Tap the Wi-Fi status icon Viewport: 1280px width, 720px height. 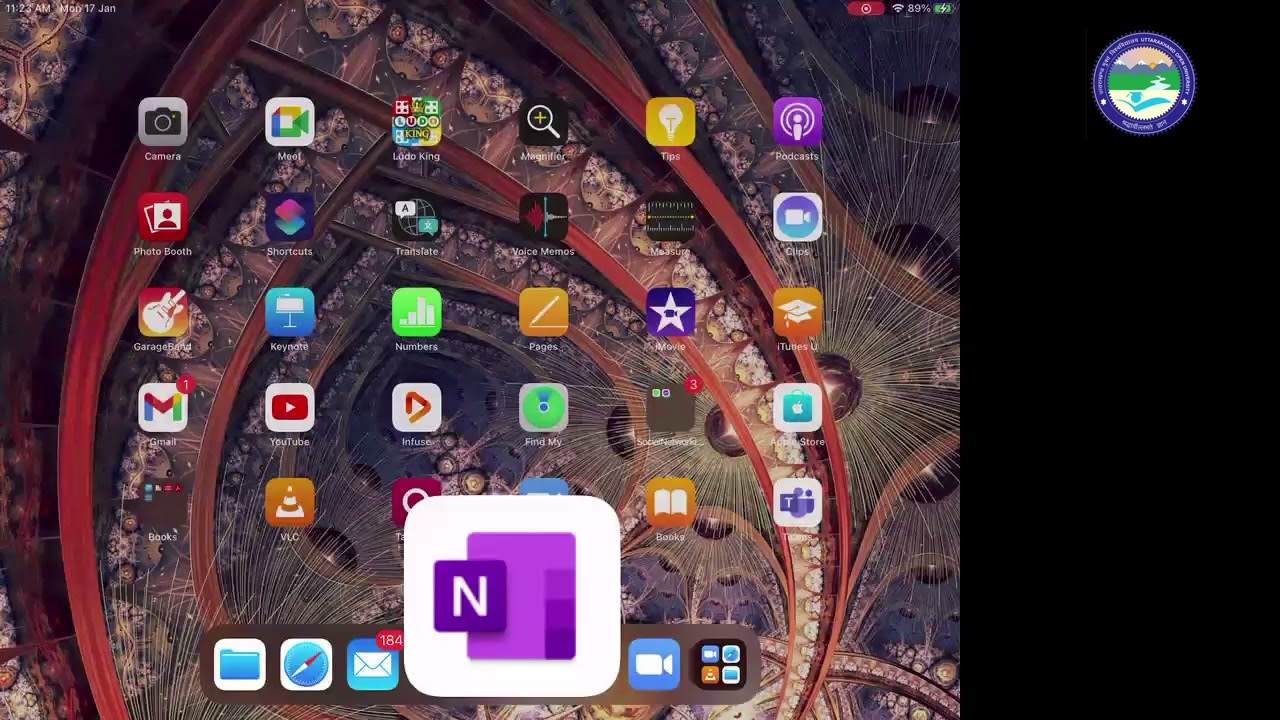[x=898, y=8]
